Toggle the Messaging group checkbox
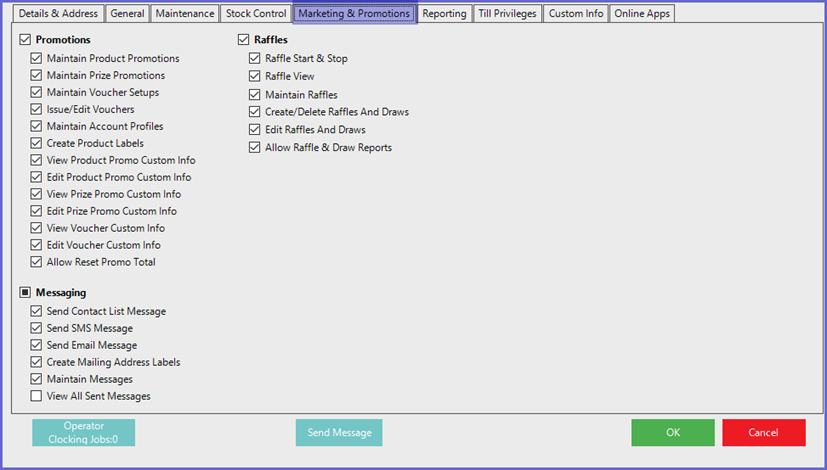 click(x=25, y=293)
